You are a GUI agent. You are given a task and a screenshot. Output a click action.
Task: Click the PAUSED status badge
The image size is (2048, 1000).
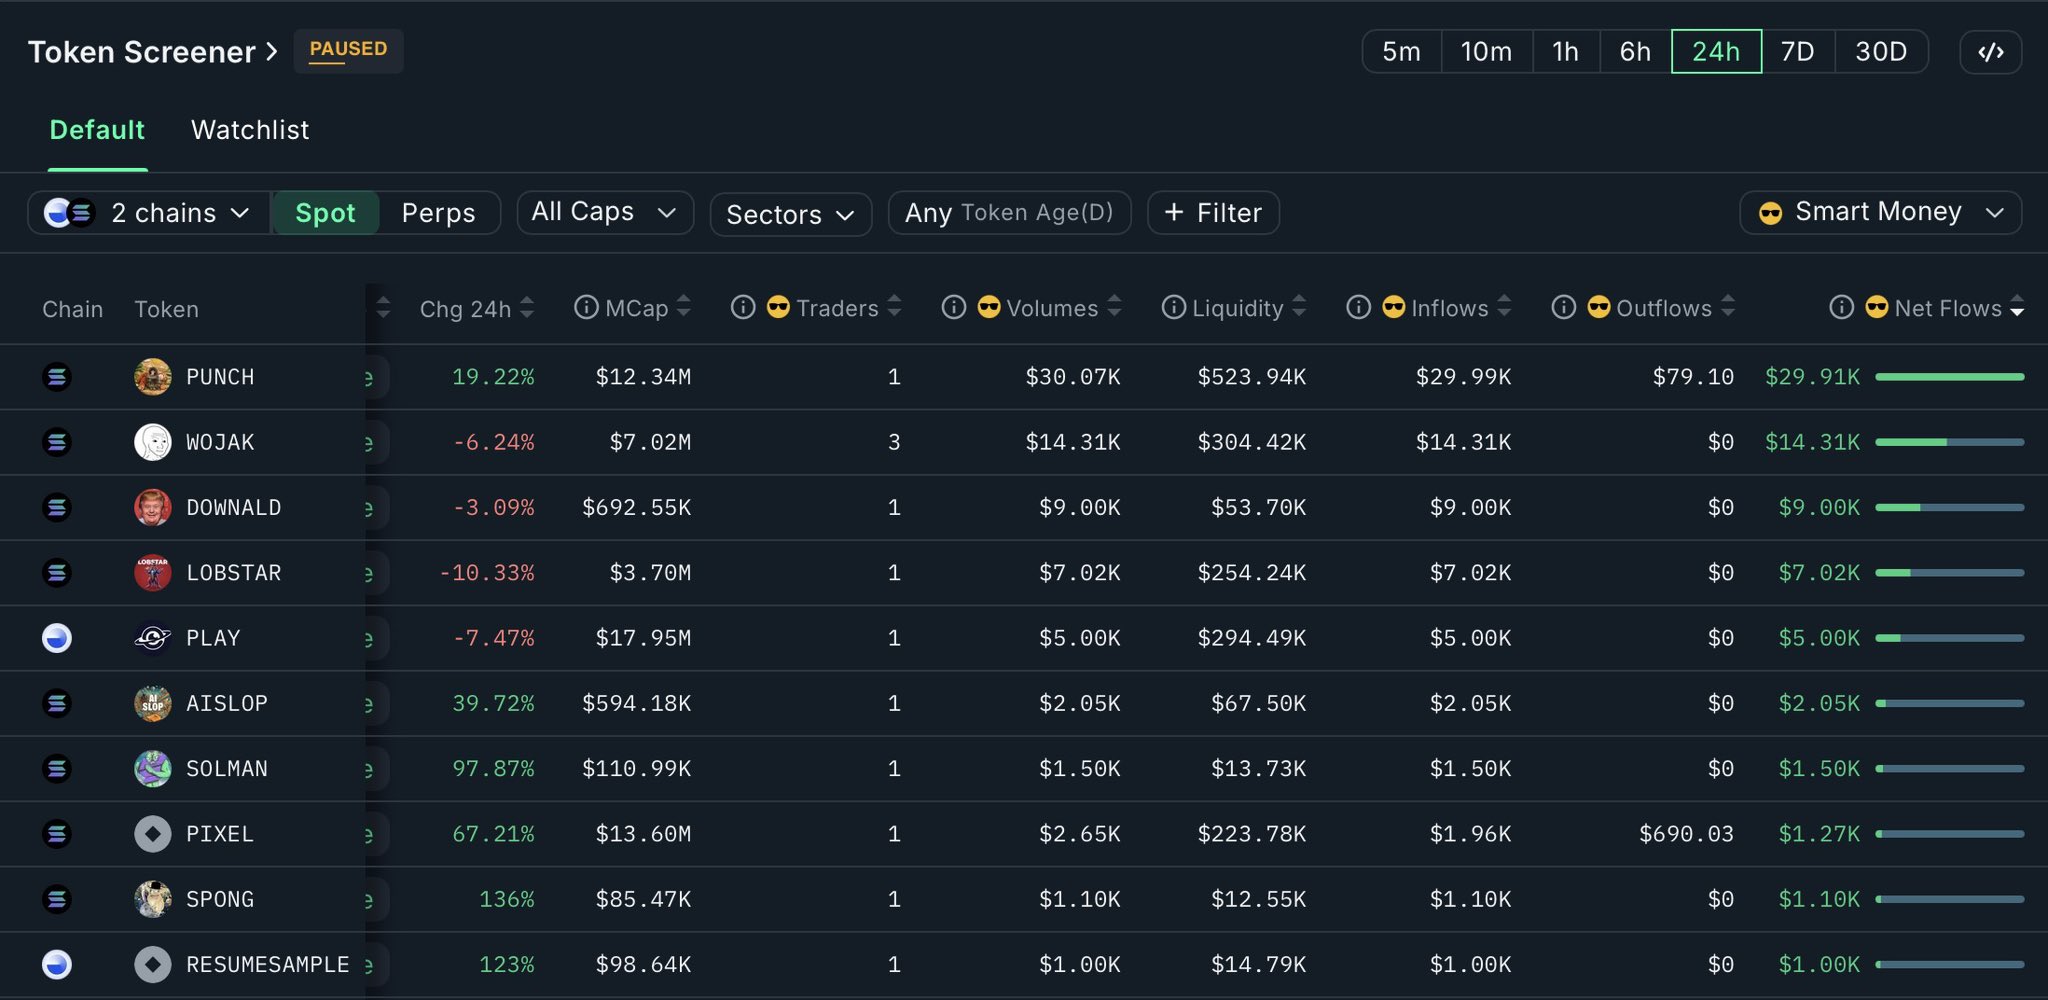point(348,50)
